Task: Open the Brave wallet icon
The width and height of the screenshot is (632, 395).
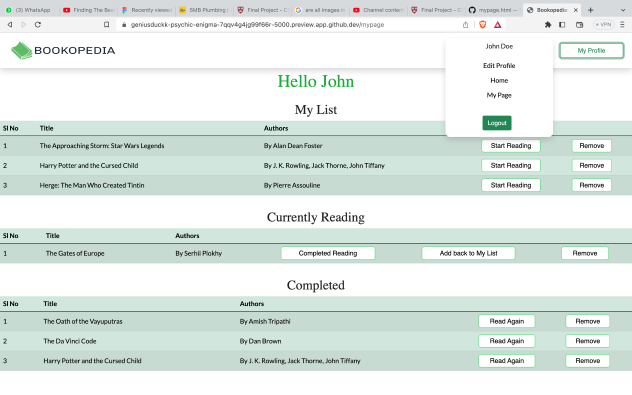Action: pos(580,25)
